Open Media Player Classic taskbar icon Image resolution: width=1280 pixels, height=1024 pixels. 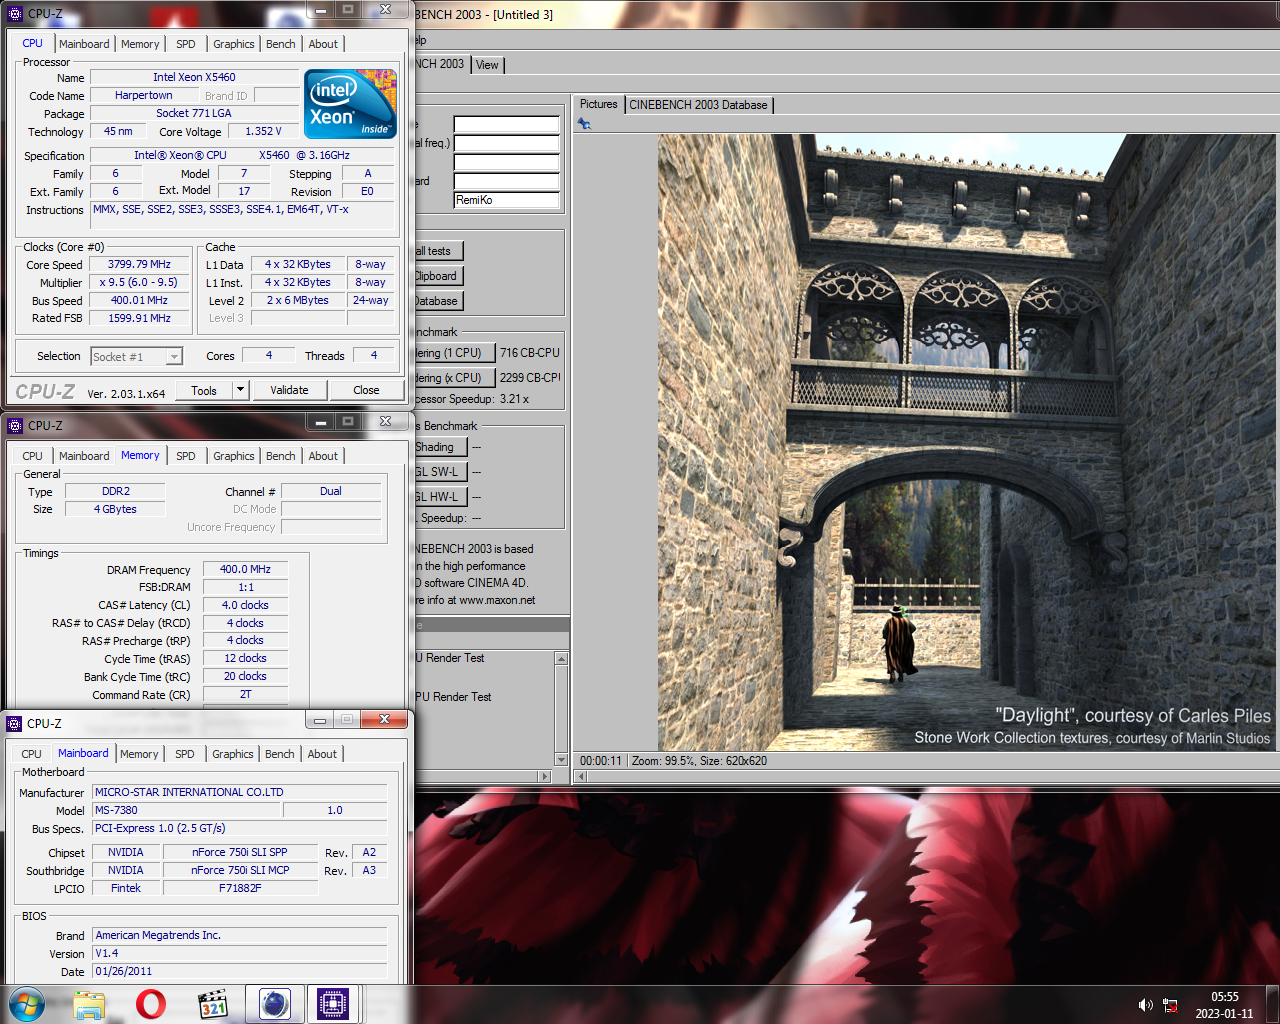[213, 1003]
